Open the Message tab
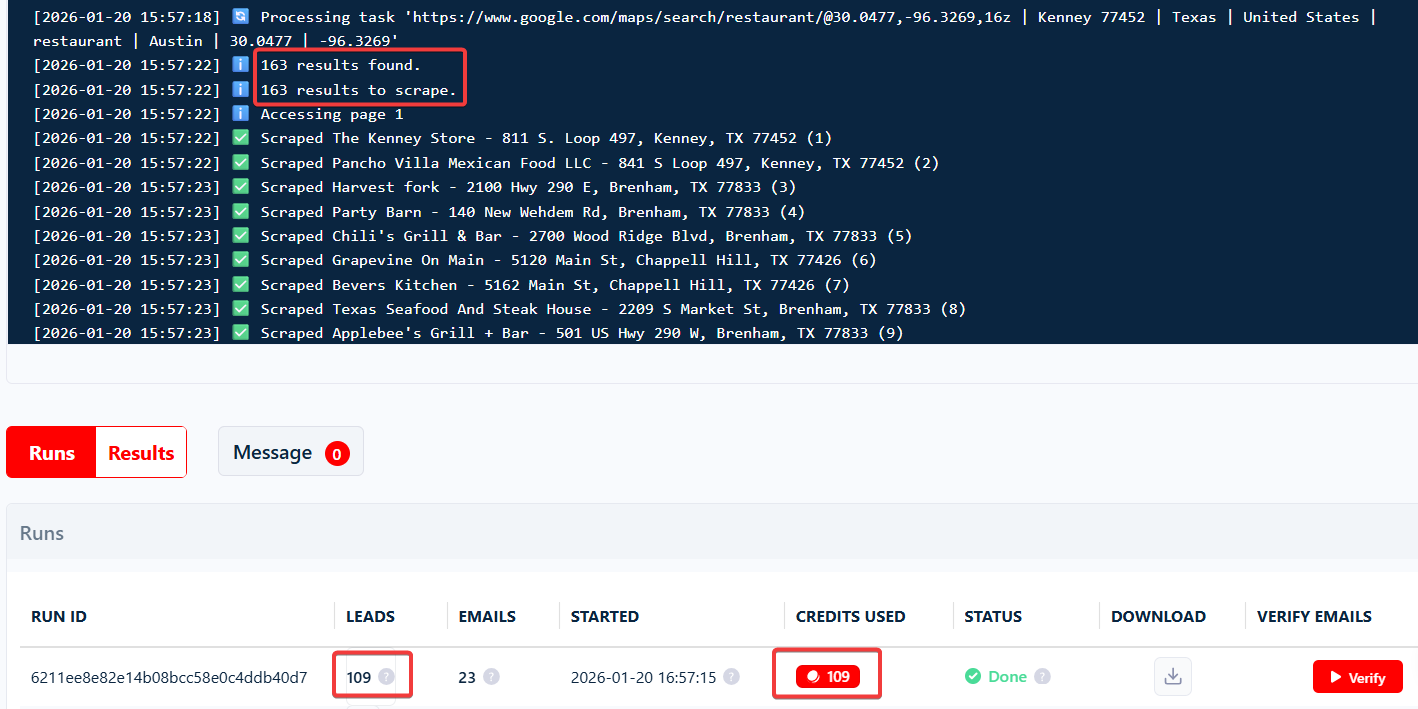The width and height of the screenshot is (1418, 709). pos(290,452)
